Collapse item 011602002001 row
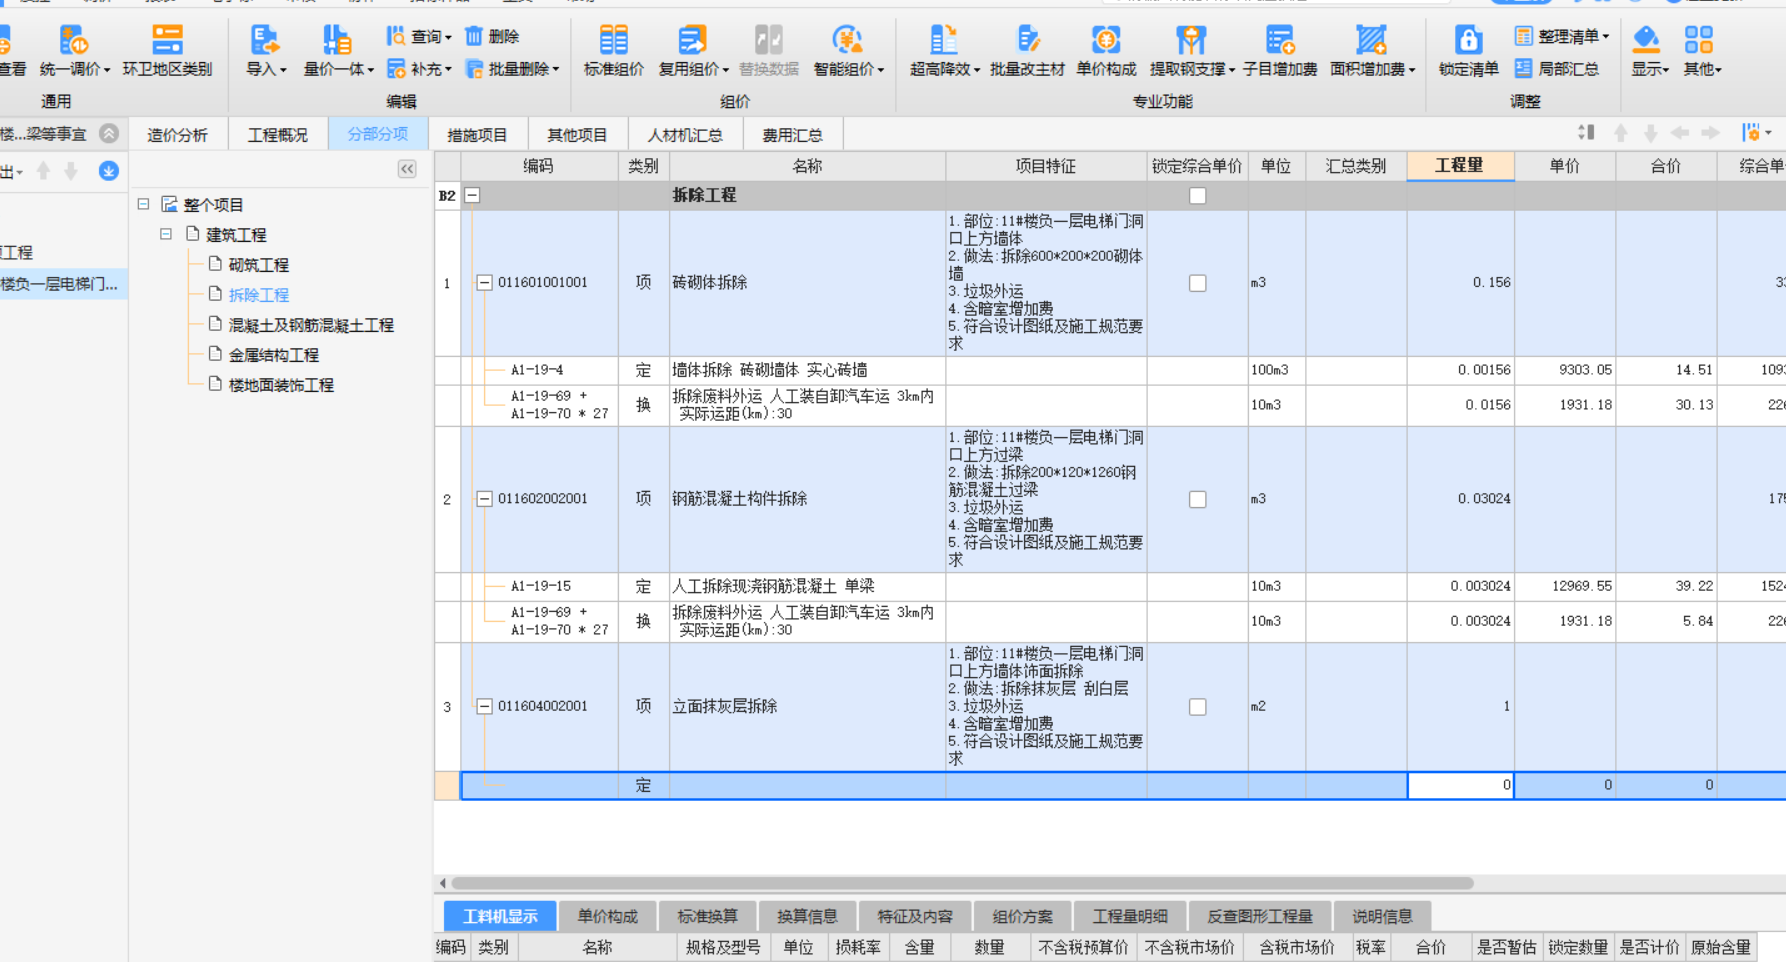 click(484, 499)
